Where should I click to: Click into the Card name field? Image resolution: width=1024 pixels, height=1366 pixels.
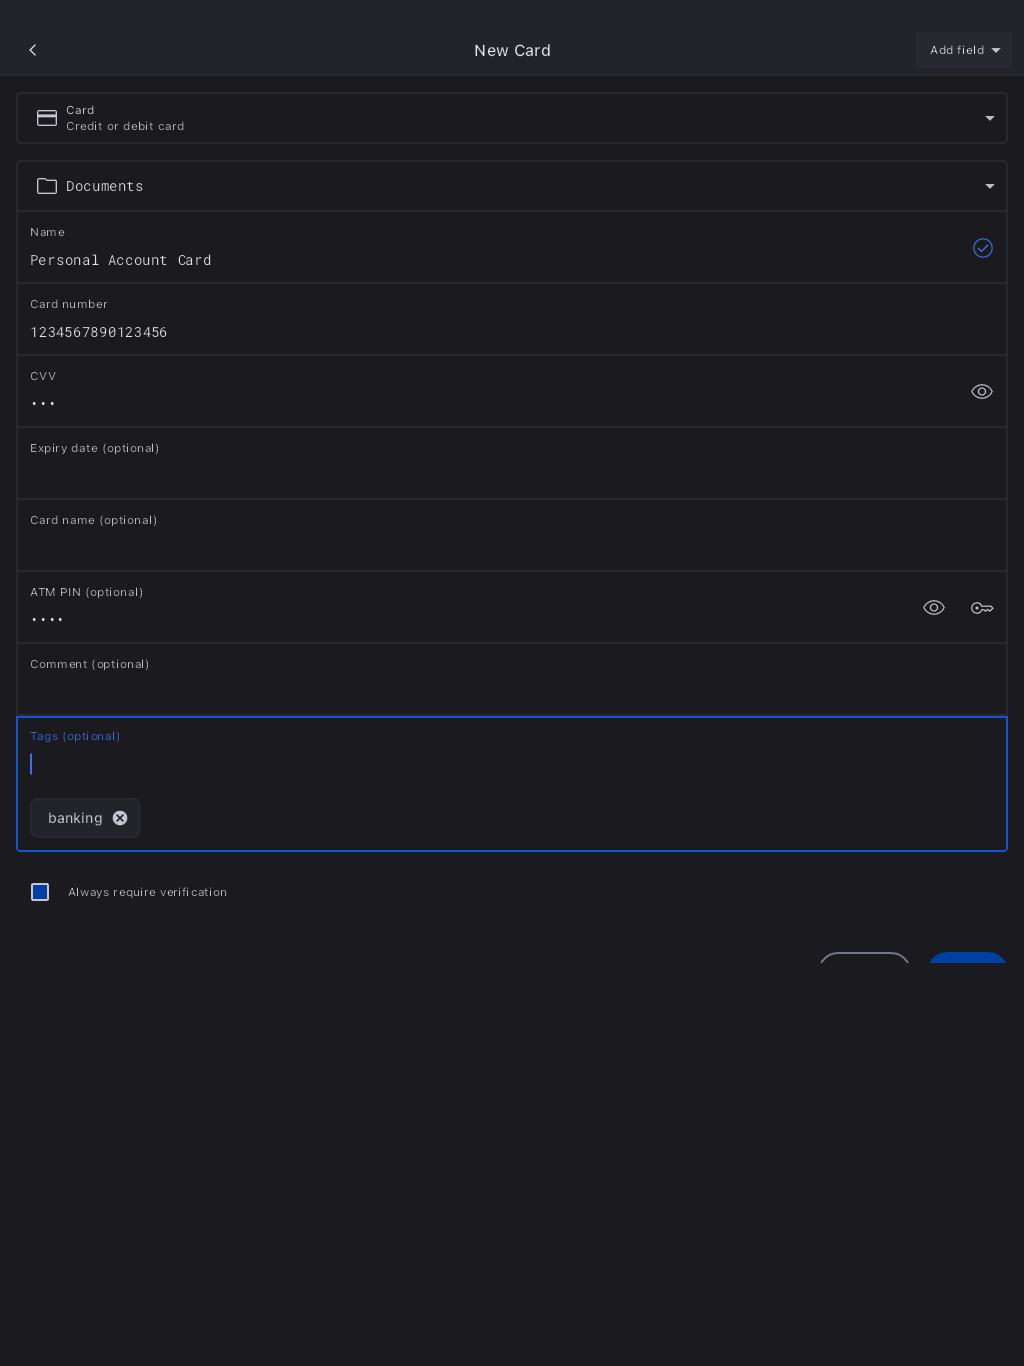coord(500,547)
